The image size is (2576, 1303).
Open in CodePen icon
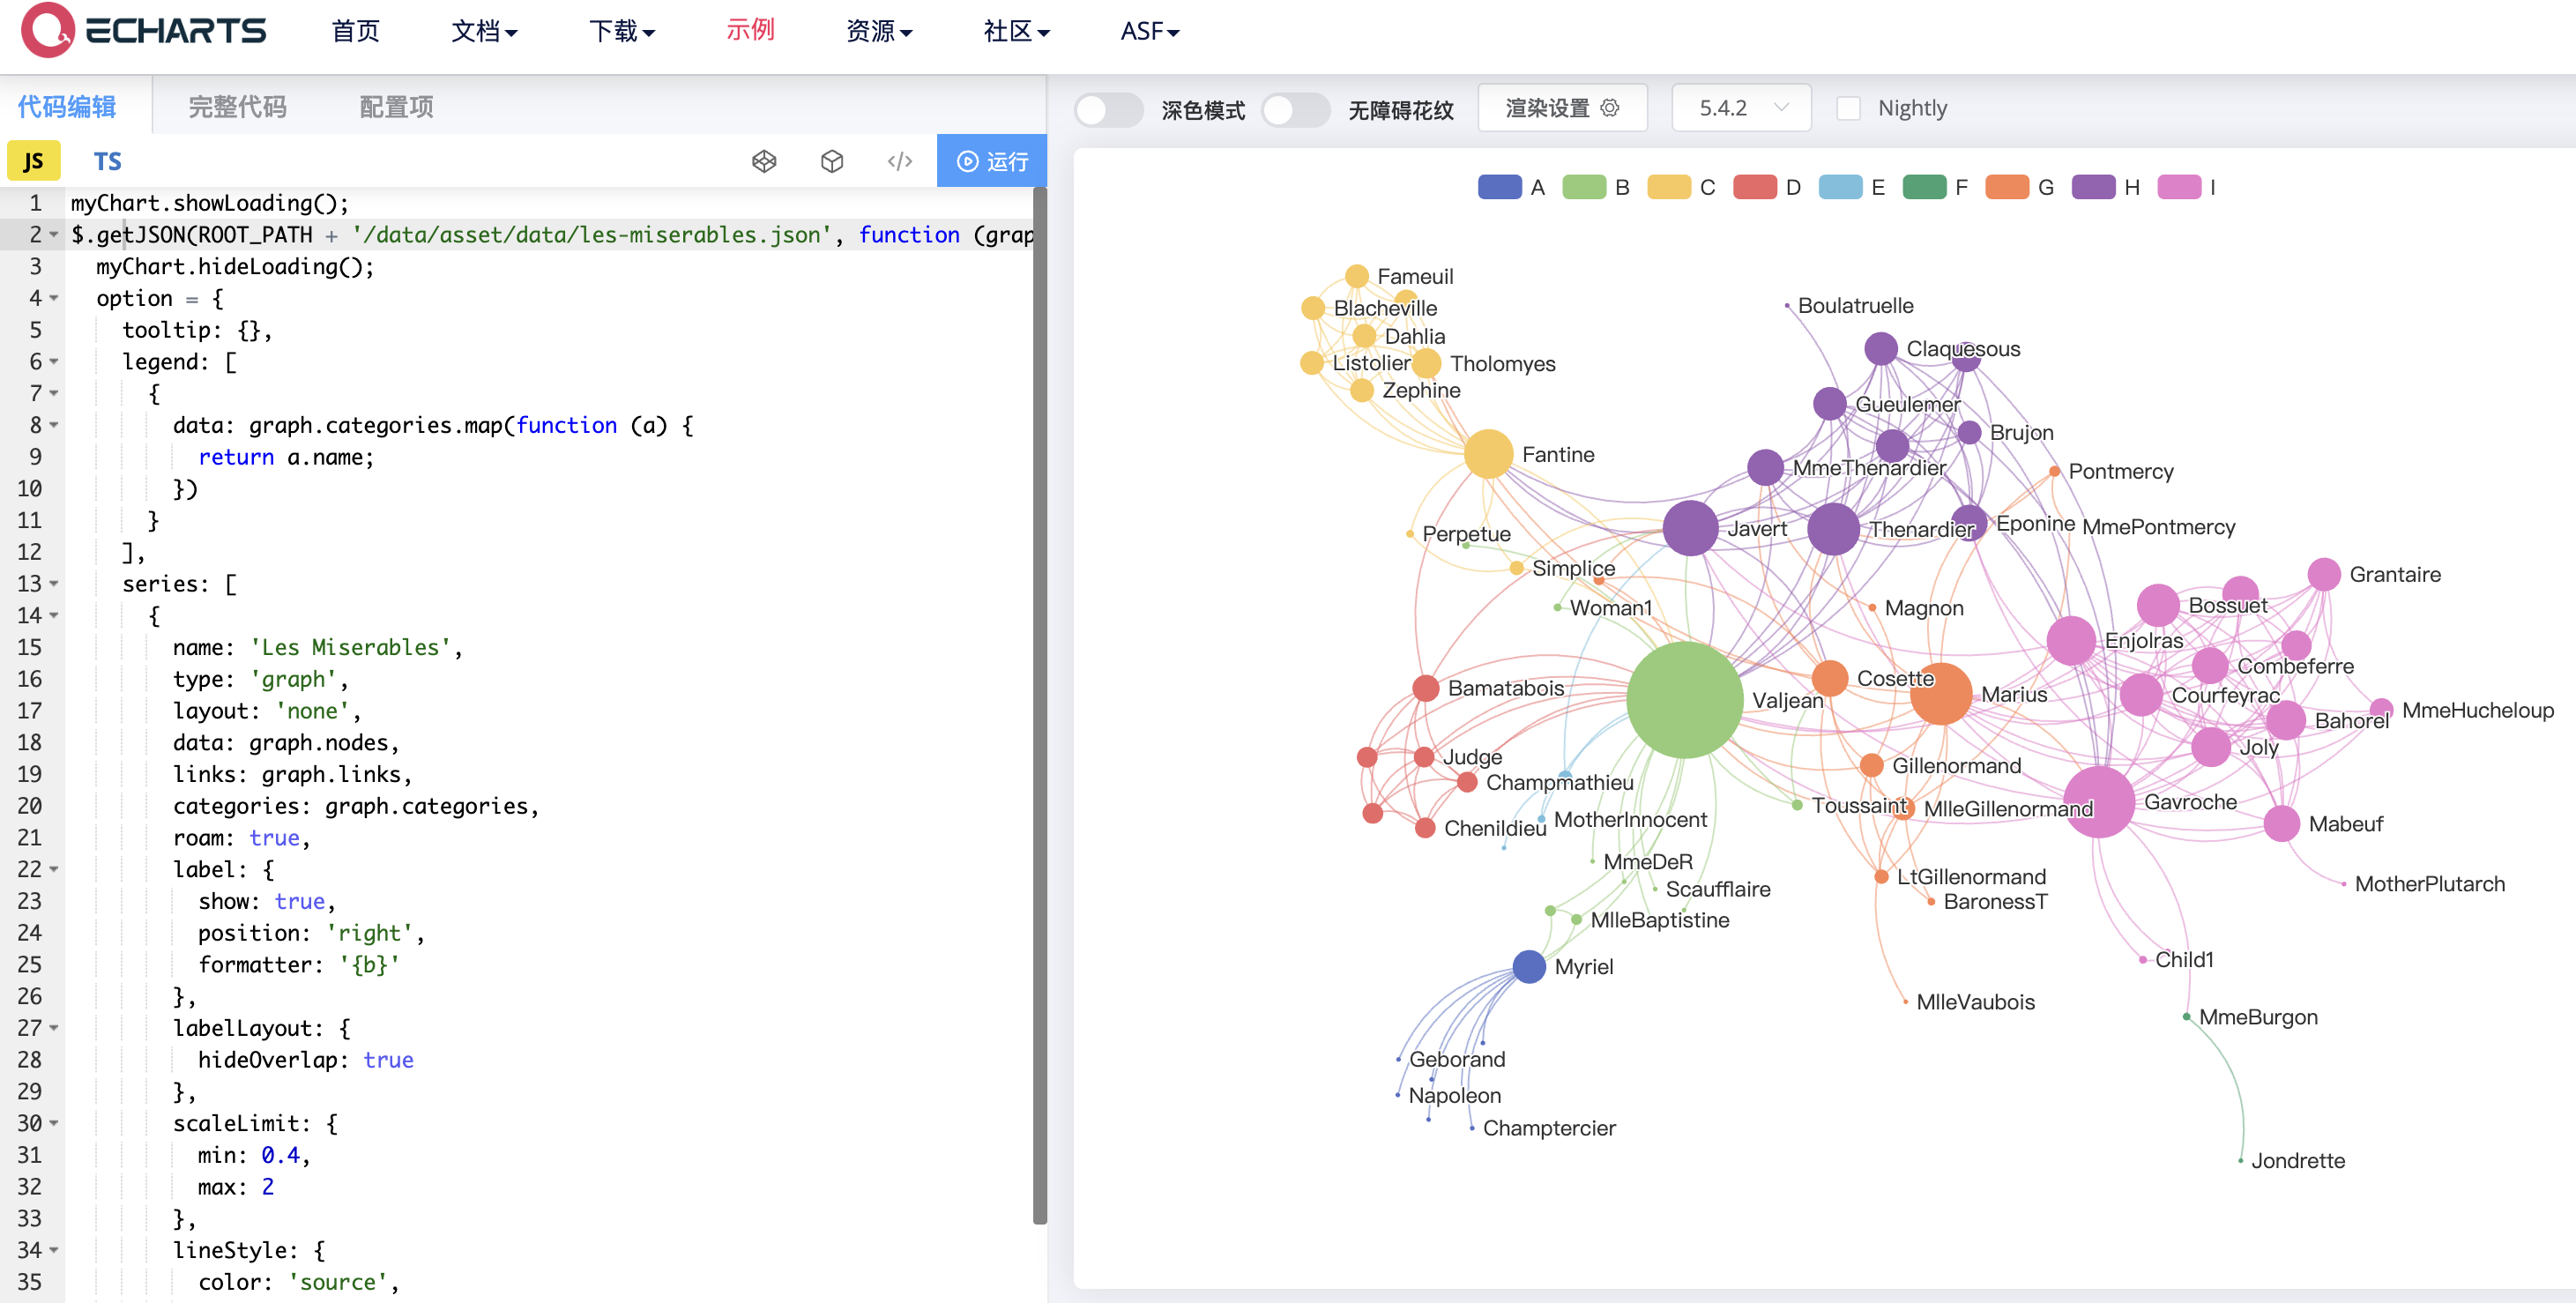click(x=764, y=161)
